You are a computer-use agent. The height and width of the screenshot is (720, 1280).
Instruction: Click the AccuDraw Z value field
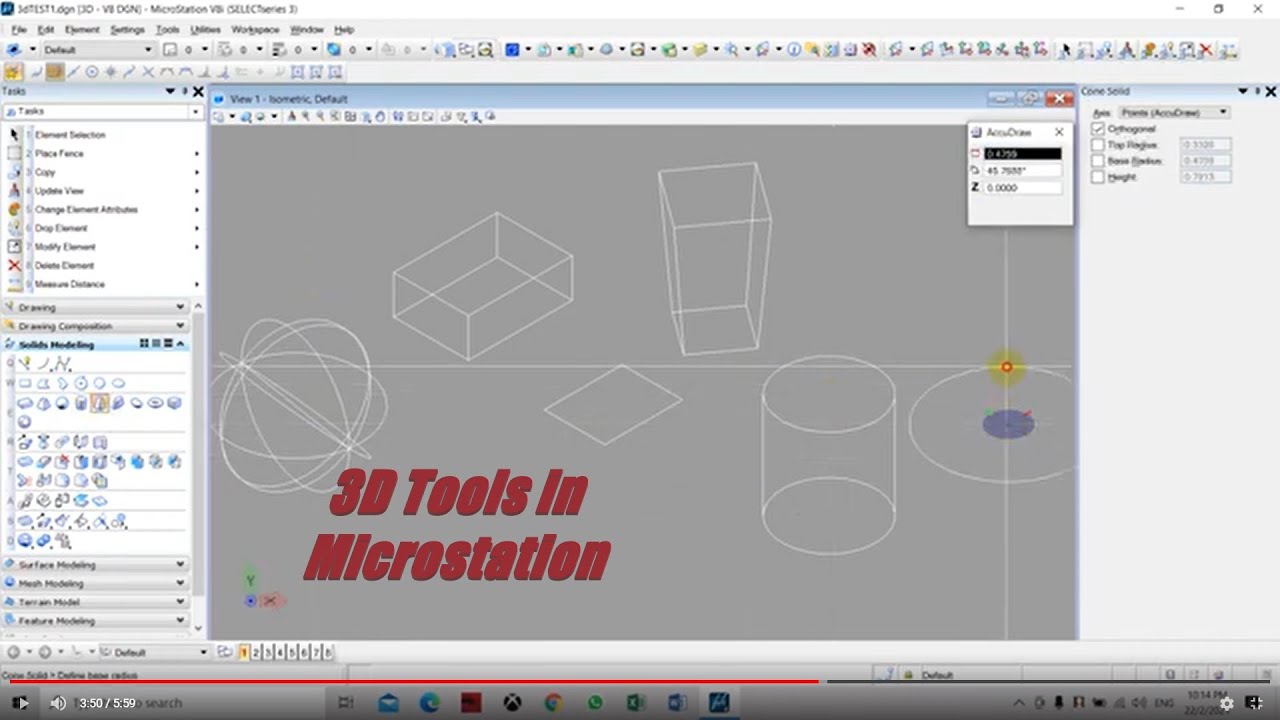tap(1022, 188)
